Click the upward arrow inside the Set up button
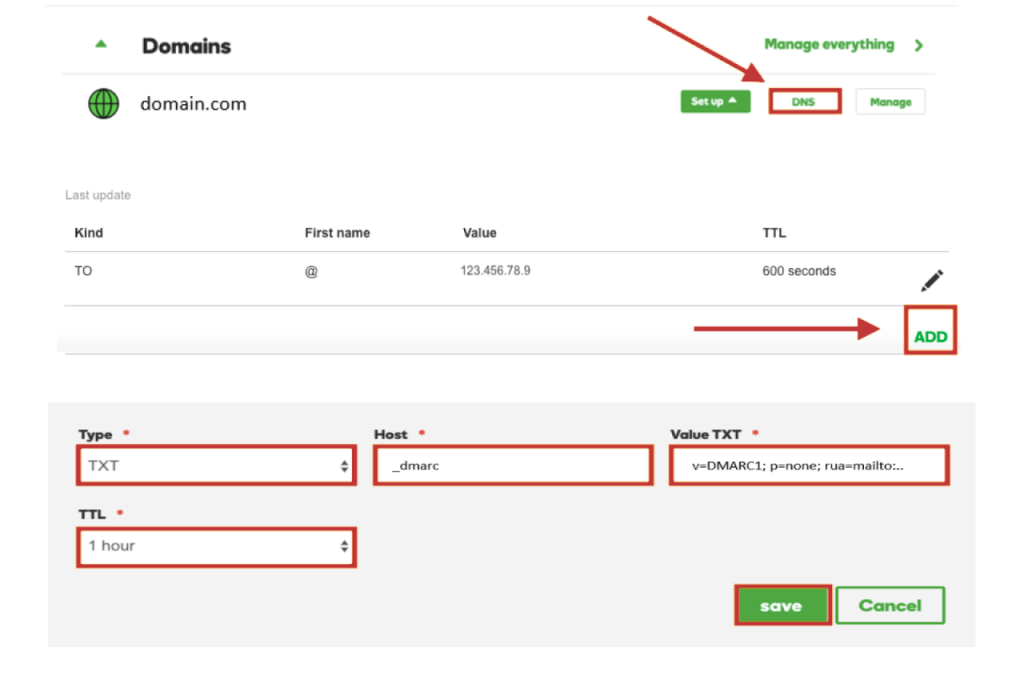The width and height of the screenshot is (1024, 684). tap(733, 101)
